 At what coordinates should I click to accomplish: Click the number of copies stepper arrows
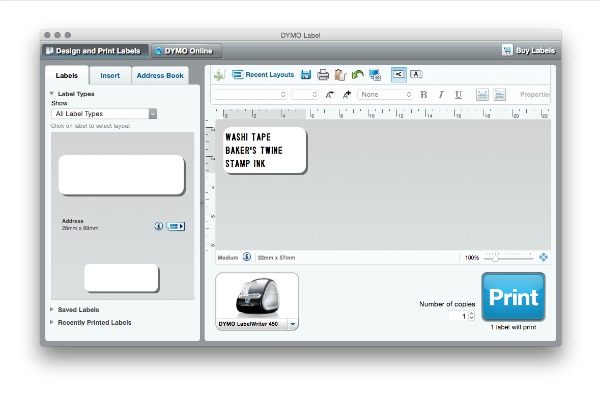(471, 316)
